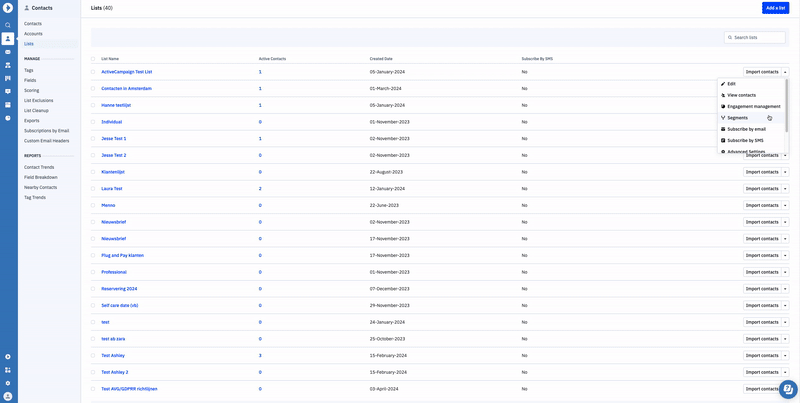Click Import contacts for ActiveCampaign Test List
The width and height of the screenshot is (800, 403).
click(x=762, y=72)
